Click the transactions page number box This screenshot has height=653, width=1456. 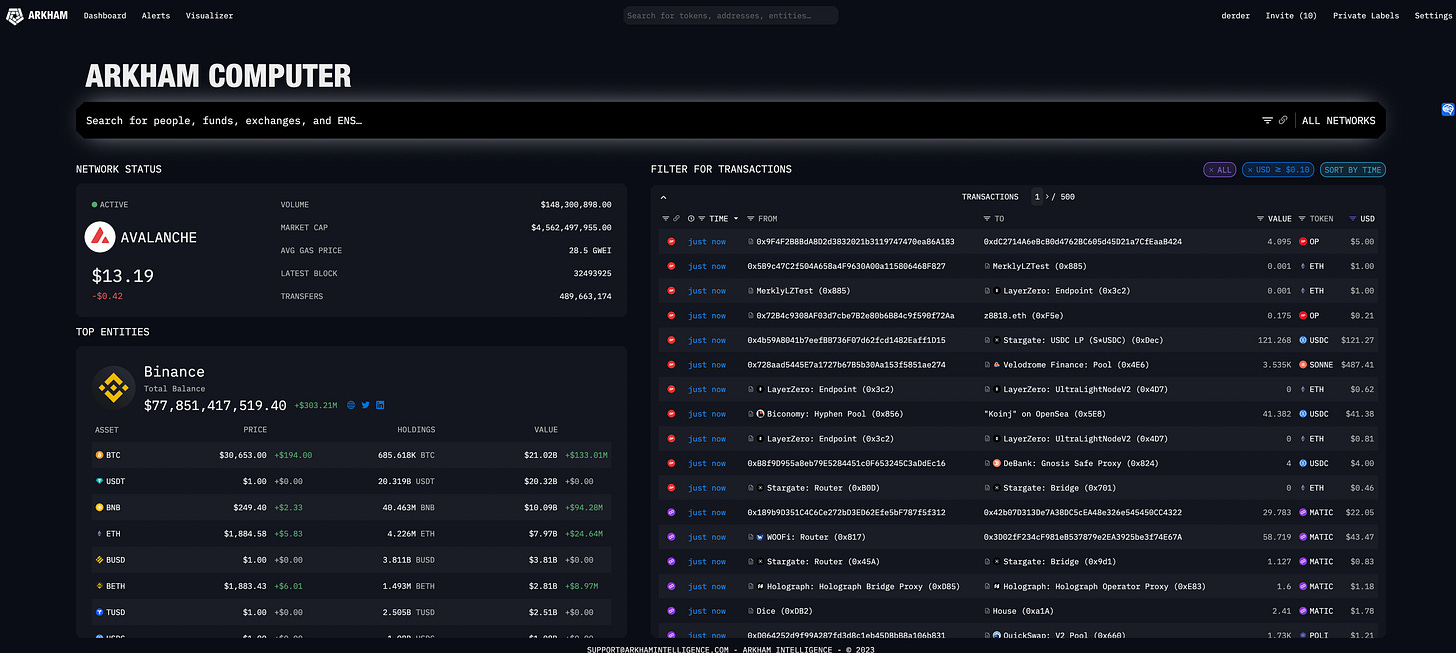click(1038, 197)
